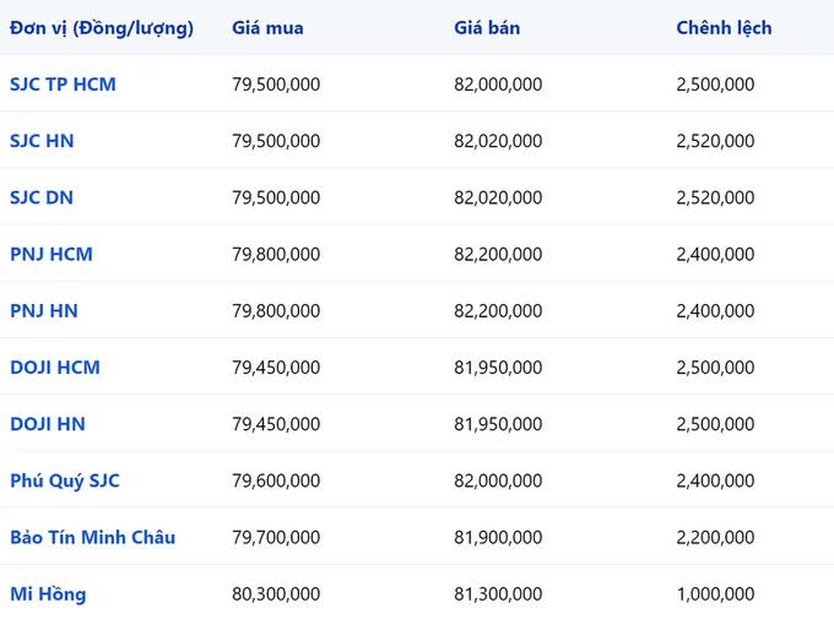Select Mi Hồng buy price 80,300,000

pyautogui.click(x=276, y=594)
